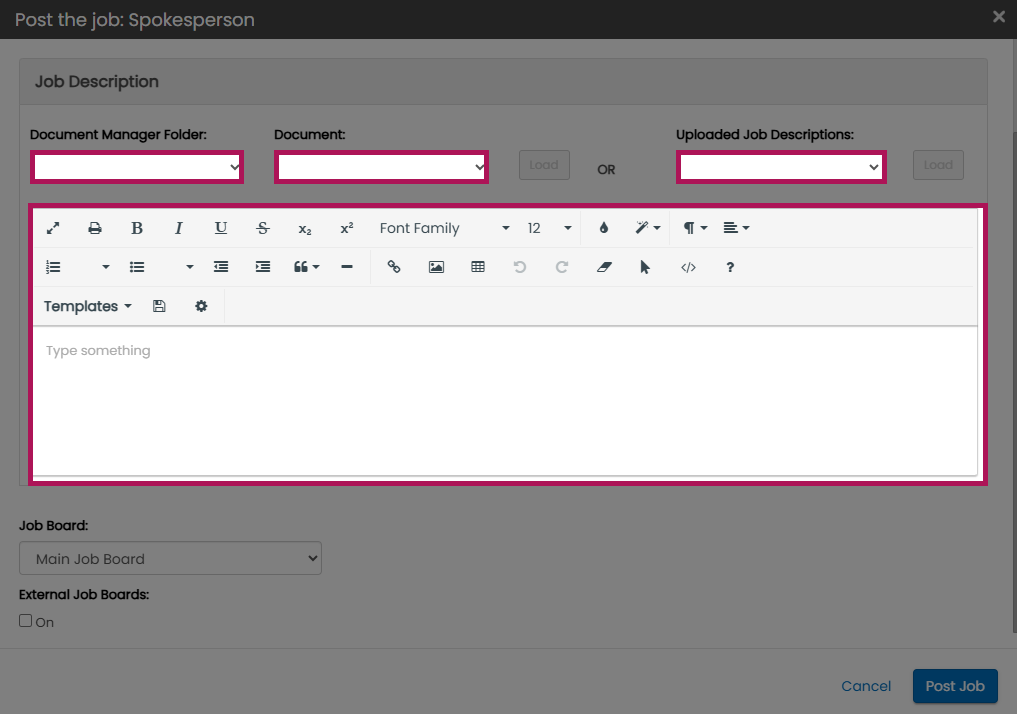Viewport: 1017px width, 714px height.
Task: Open the inline style magic wand menu
Action: point(647,228)
